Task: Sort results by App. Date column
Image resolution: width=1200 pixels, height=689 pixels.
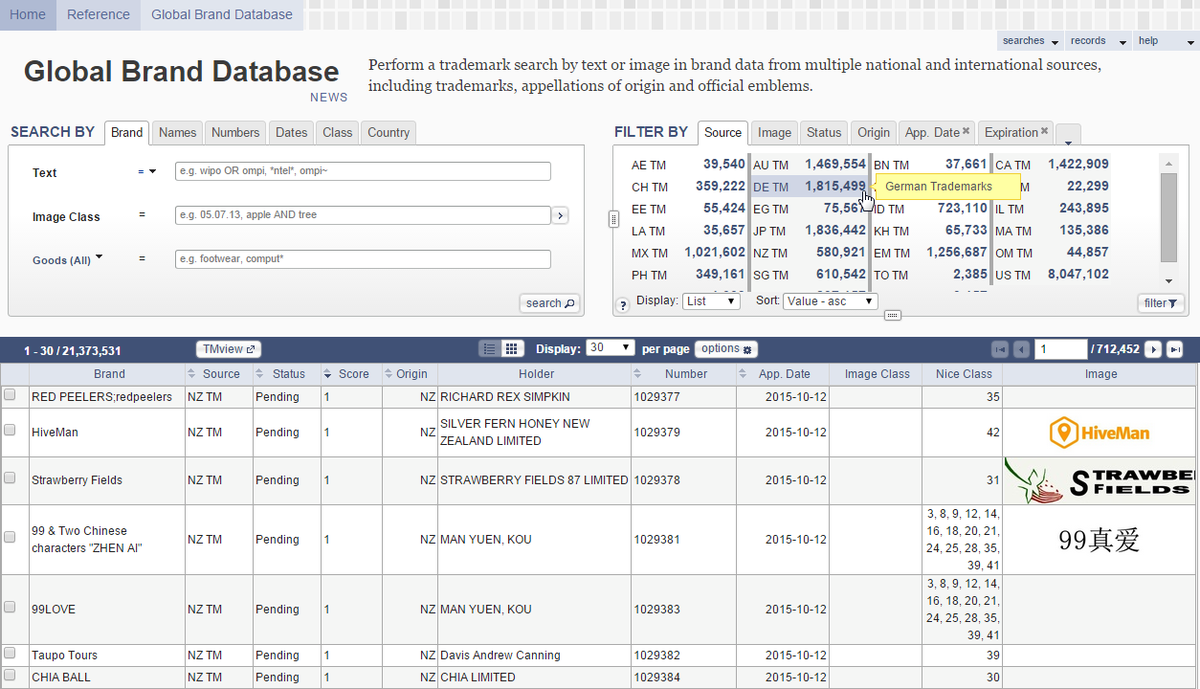Action: click(x=743, y=374)
